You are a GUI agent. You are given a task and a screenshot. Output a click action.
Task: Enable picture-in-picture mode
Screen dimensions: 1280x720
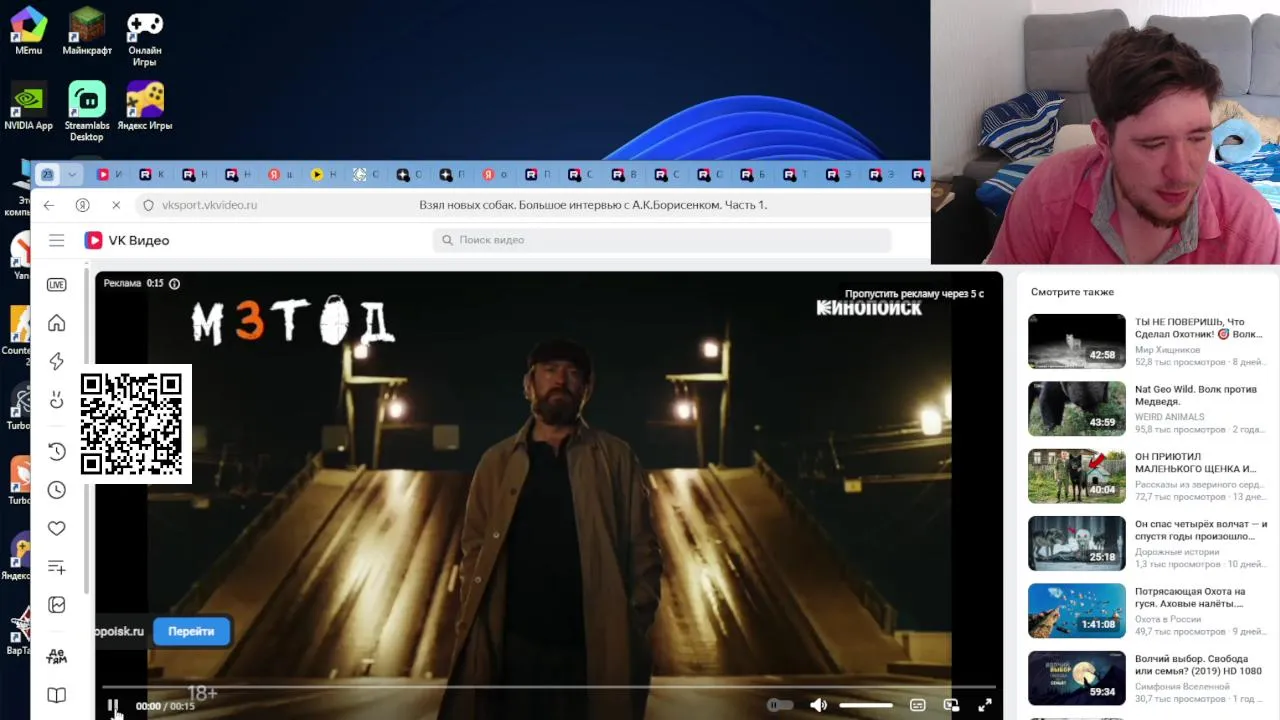[x=951, y=705]
